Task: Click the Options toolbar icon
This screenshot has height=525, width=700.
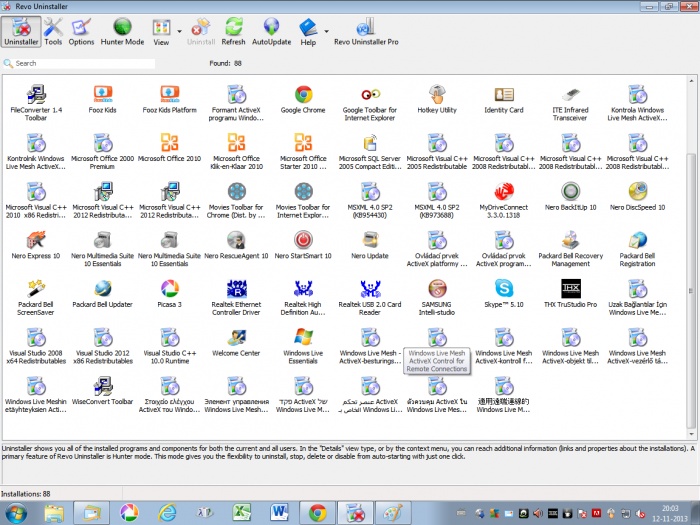Action: tap(82, 31)
